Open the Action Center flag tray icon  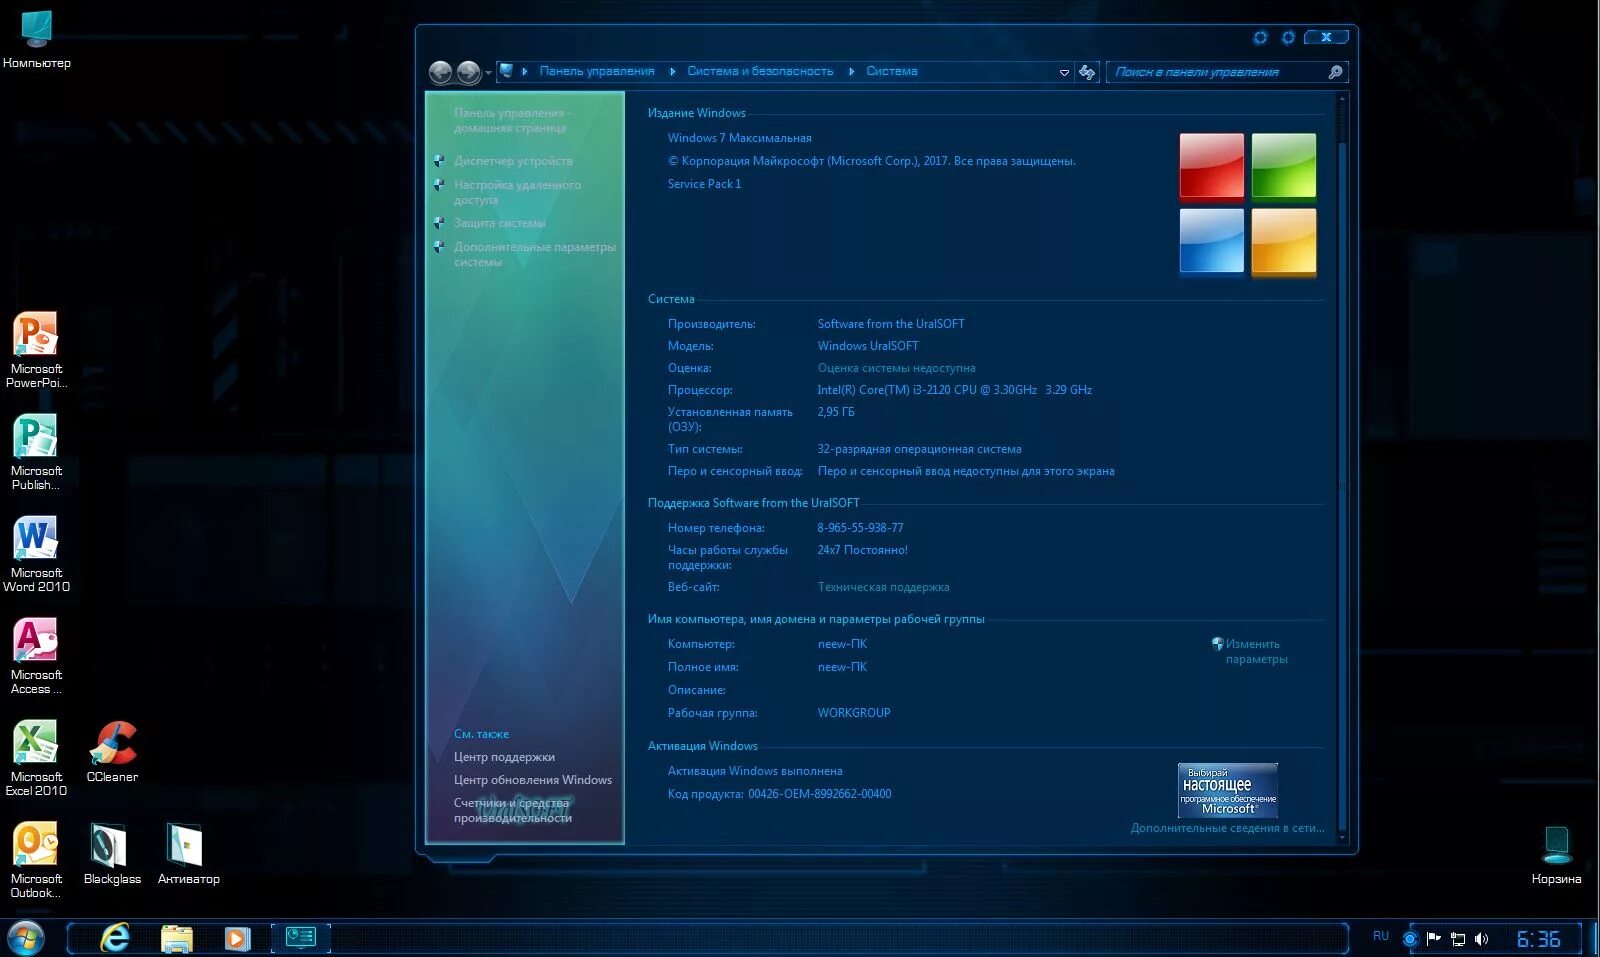(x=1434, y=938)
